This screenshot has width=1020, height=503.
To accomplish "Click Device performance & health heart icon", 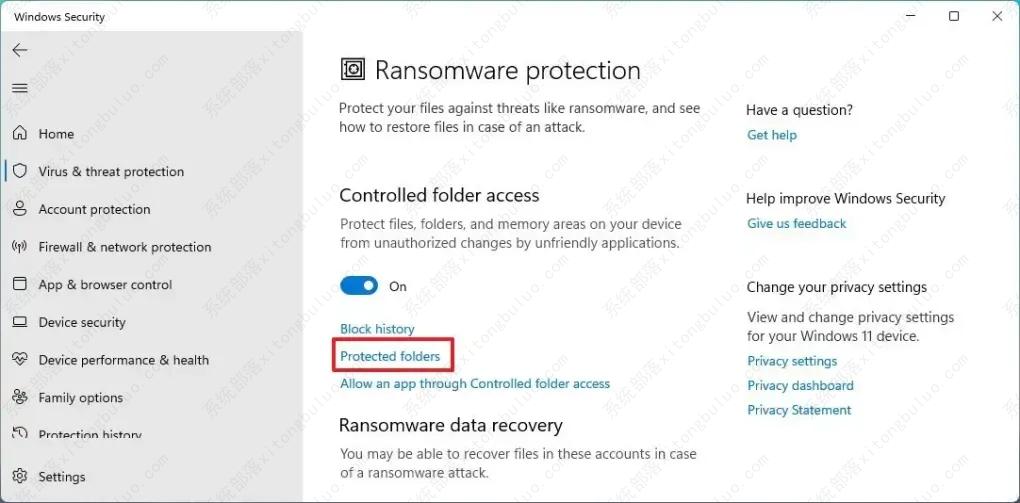I will click(x=20, y=360).
